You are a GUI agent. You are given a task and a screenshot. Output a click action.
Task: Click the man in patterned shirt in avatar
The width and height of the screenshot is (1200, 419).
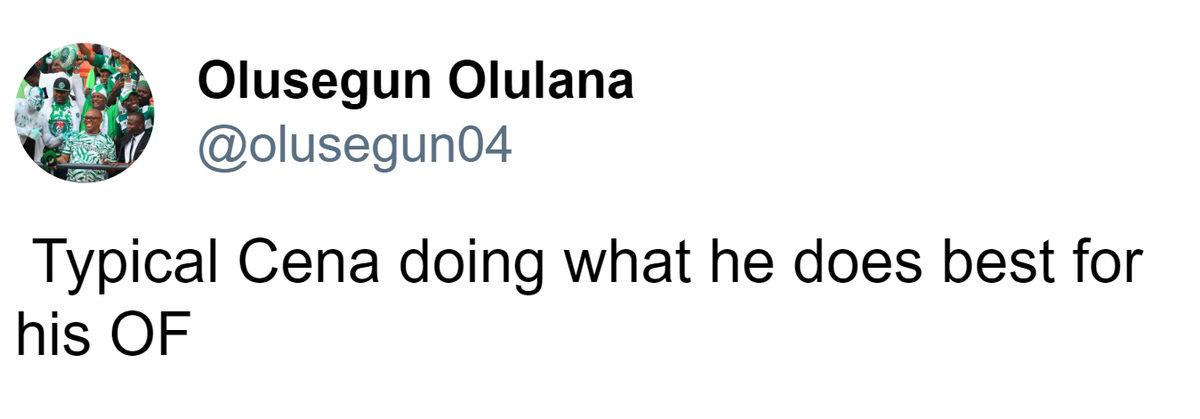click(90, 145)
